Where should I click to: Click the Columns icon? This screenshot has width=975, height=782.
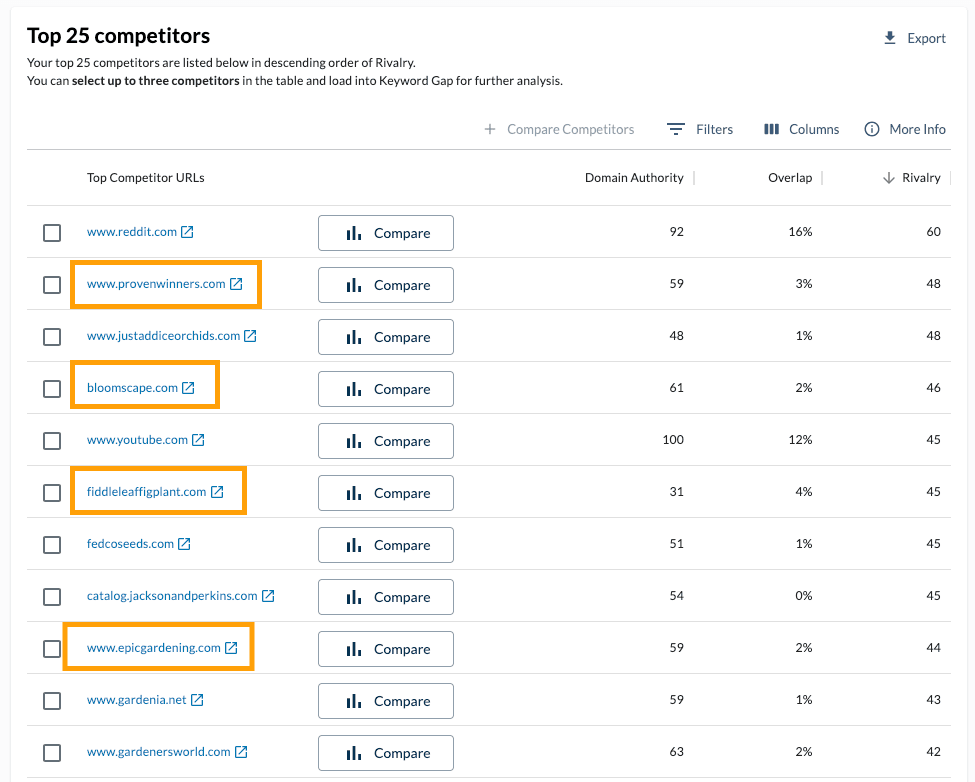[770, 129]
